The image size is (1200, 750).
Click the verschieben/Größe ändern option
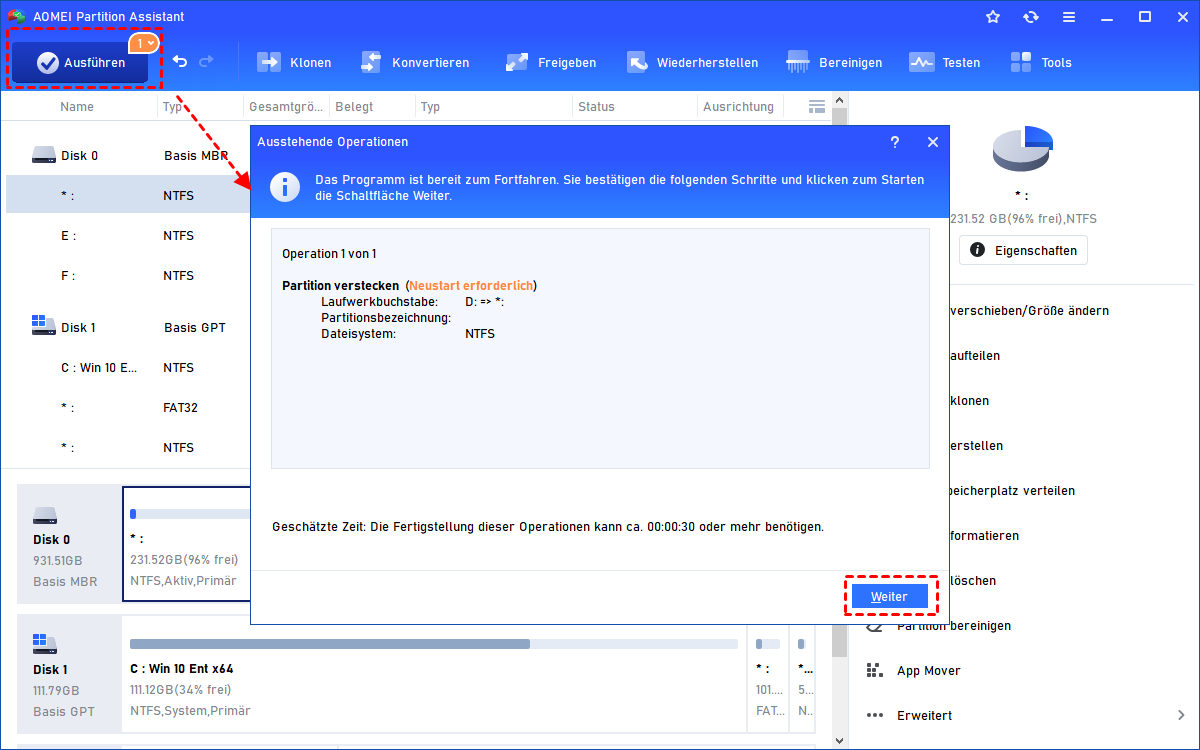point(1028,310)
